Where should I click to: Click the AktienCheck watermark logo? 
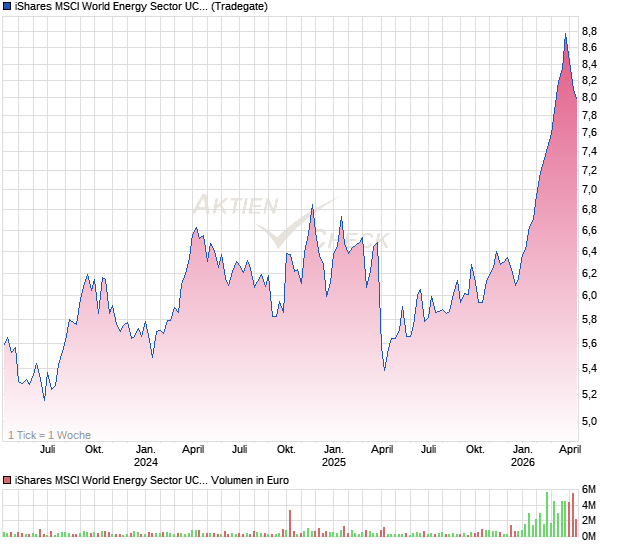point(290,222)
